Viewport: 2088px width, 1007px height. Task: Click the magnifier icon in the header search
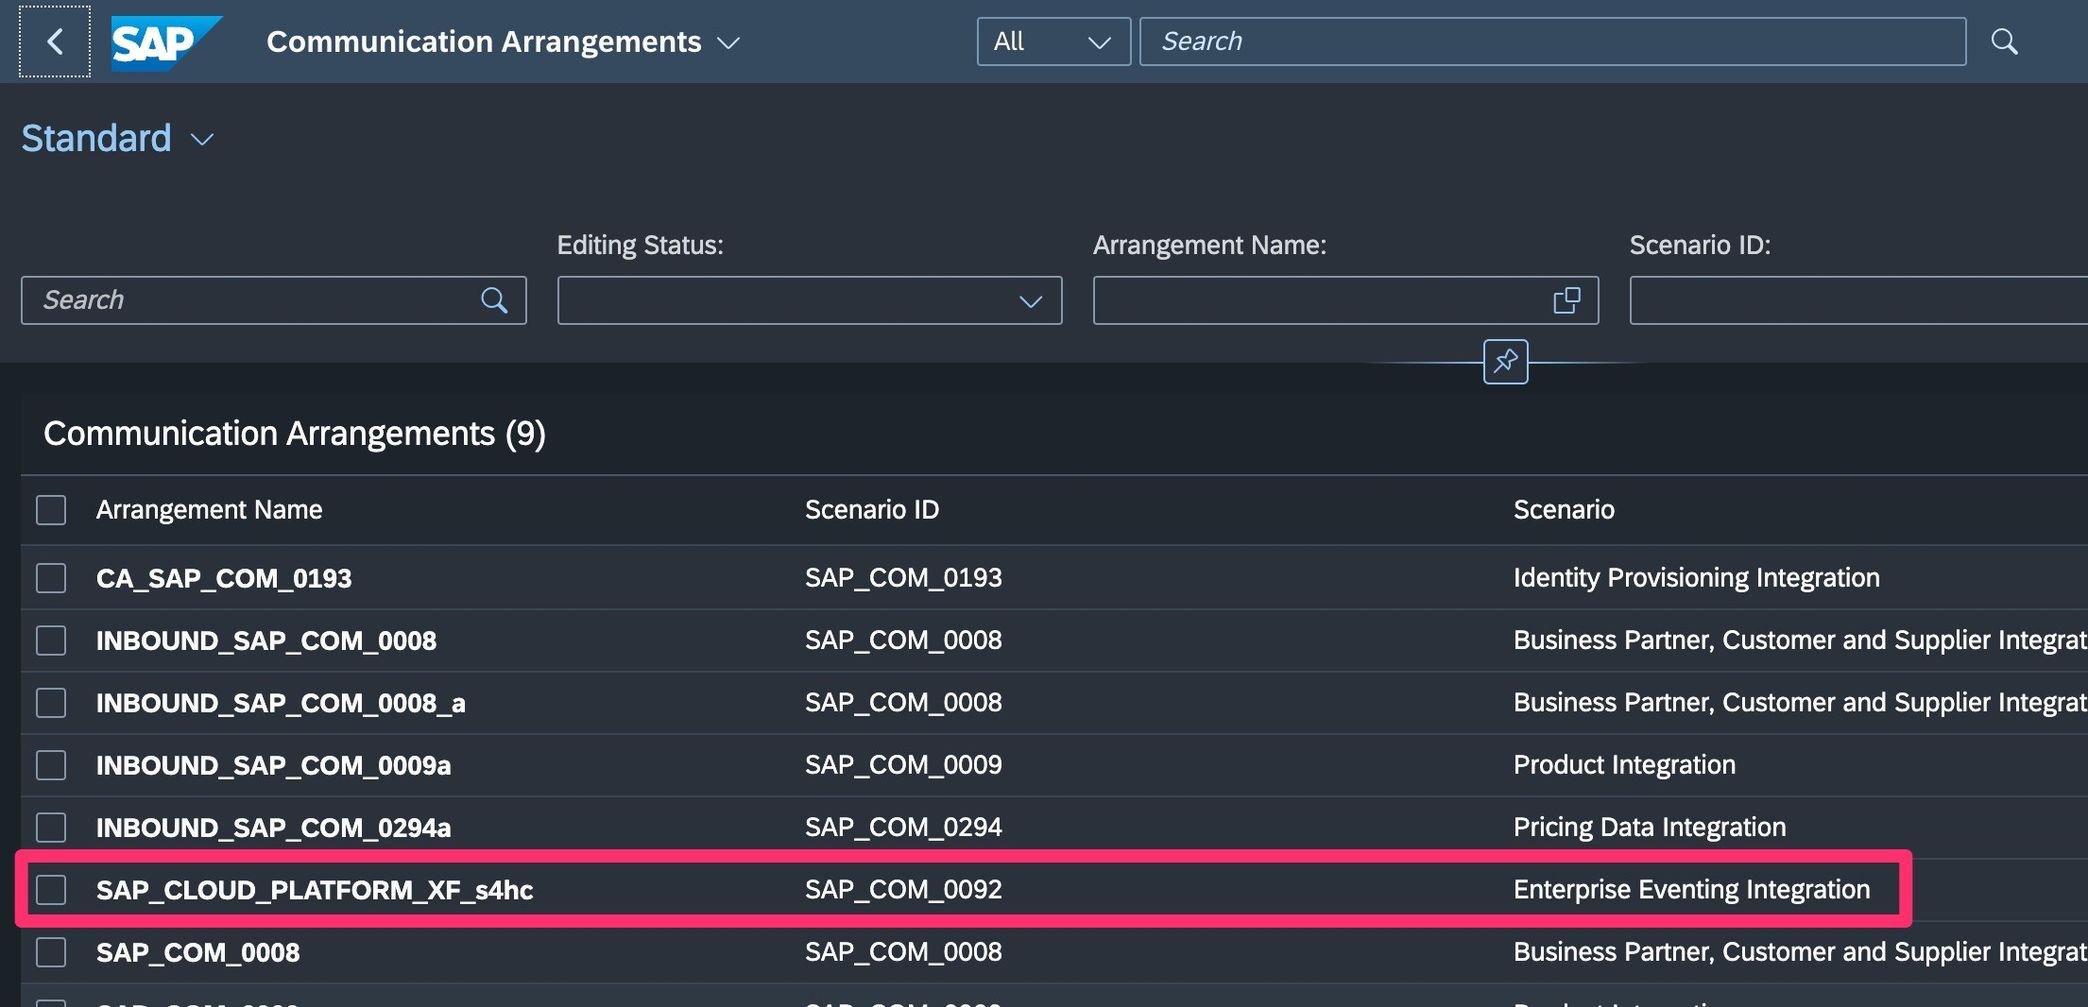pos(2004,42)
